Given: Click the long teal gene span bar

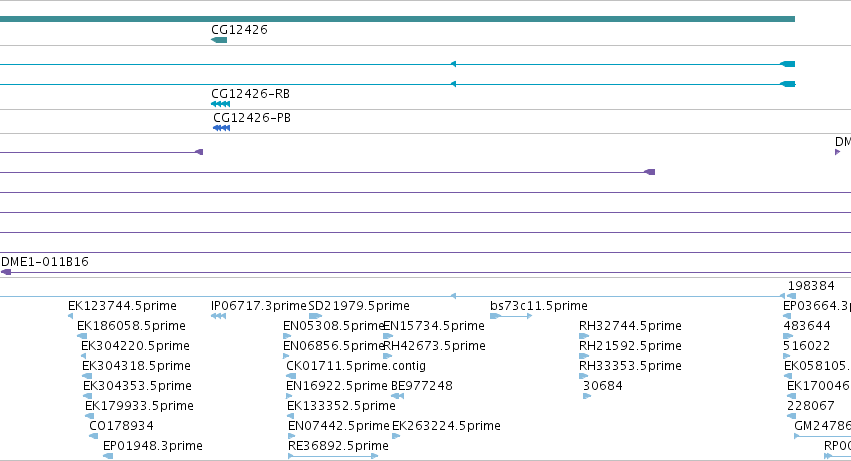Looking at the screenshot, I should click(x=397, y=19).
